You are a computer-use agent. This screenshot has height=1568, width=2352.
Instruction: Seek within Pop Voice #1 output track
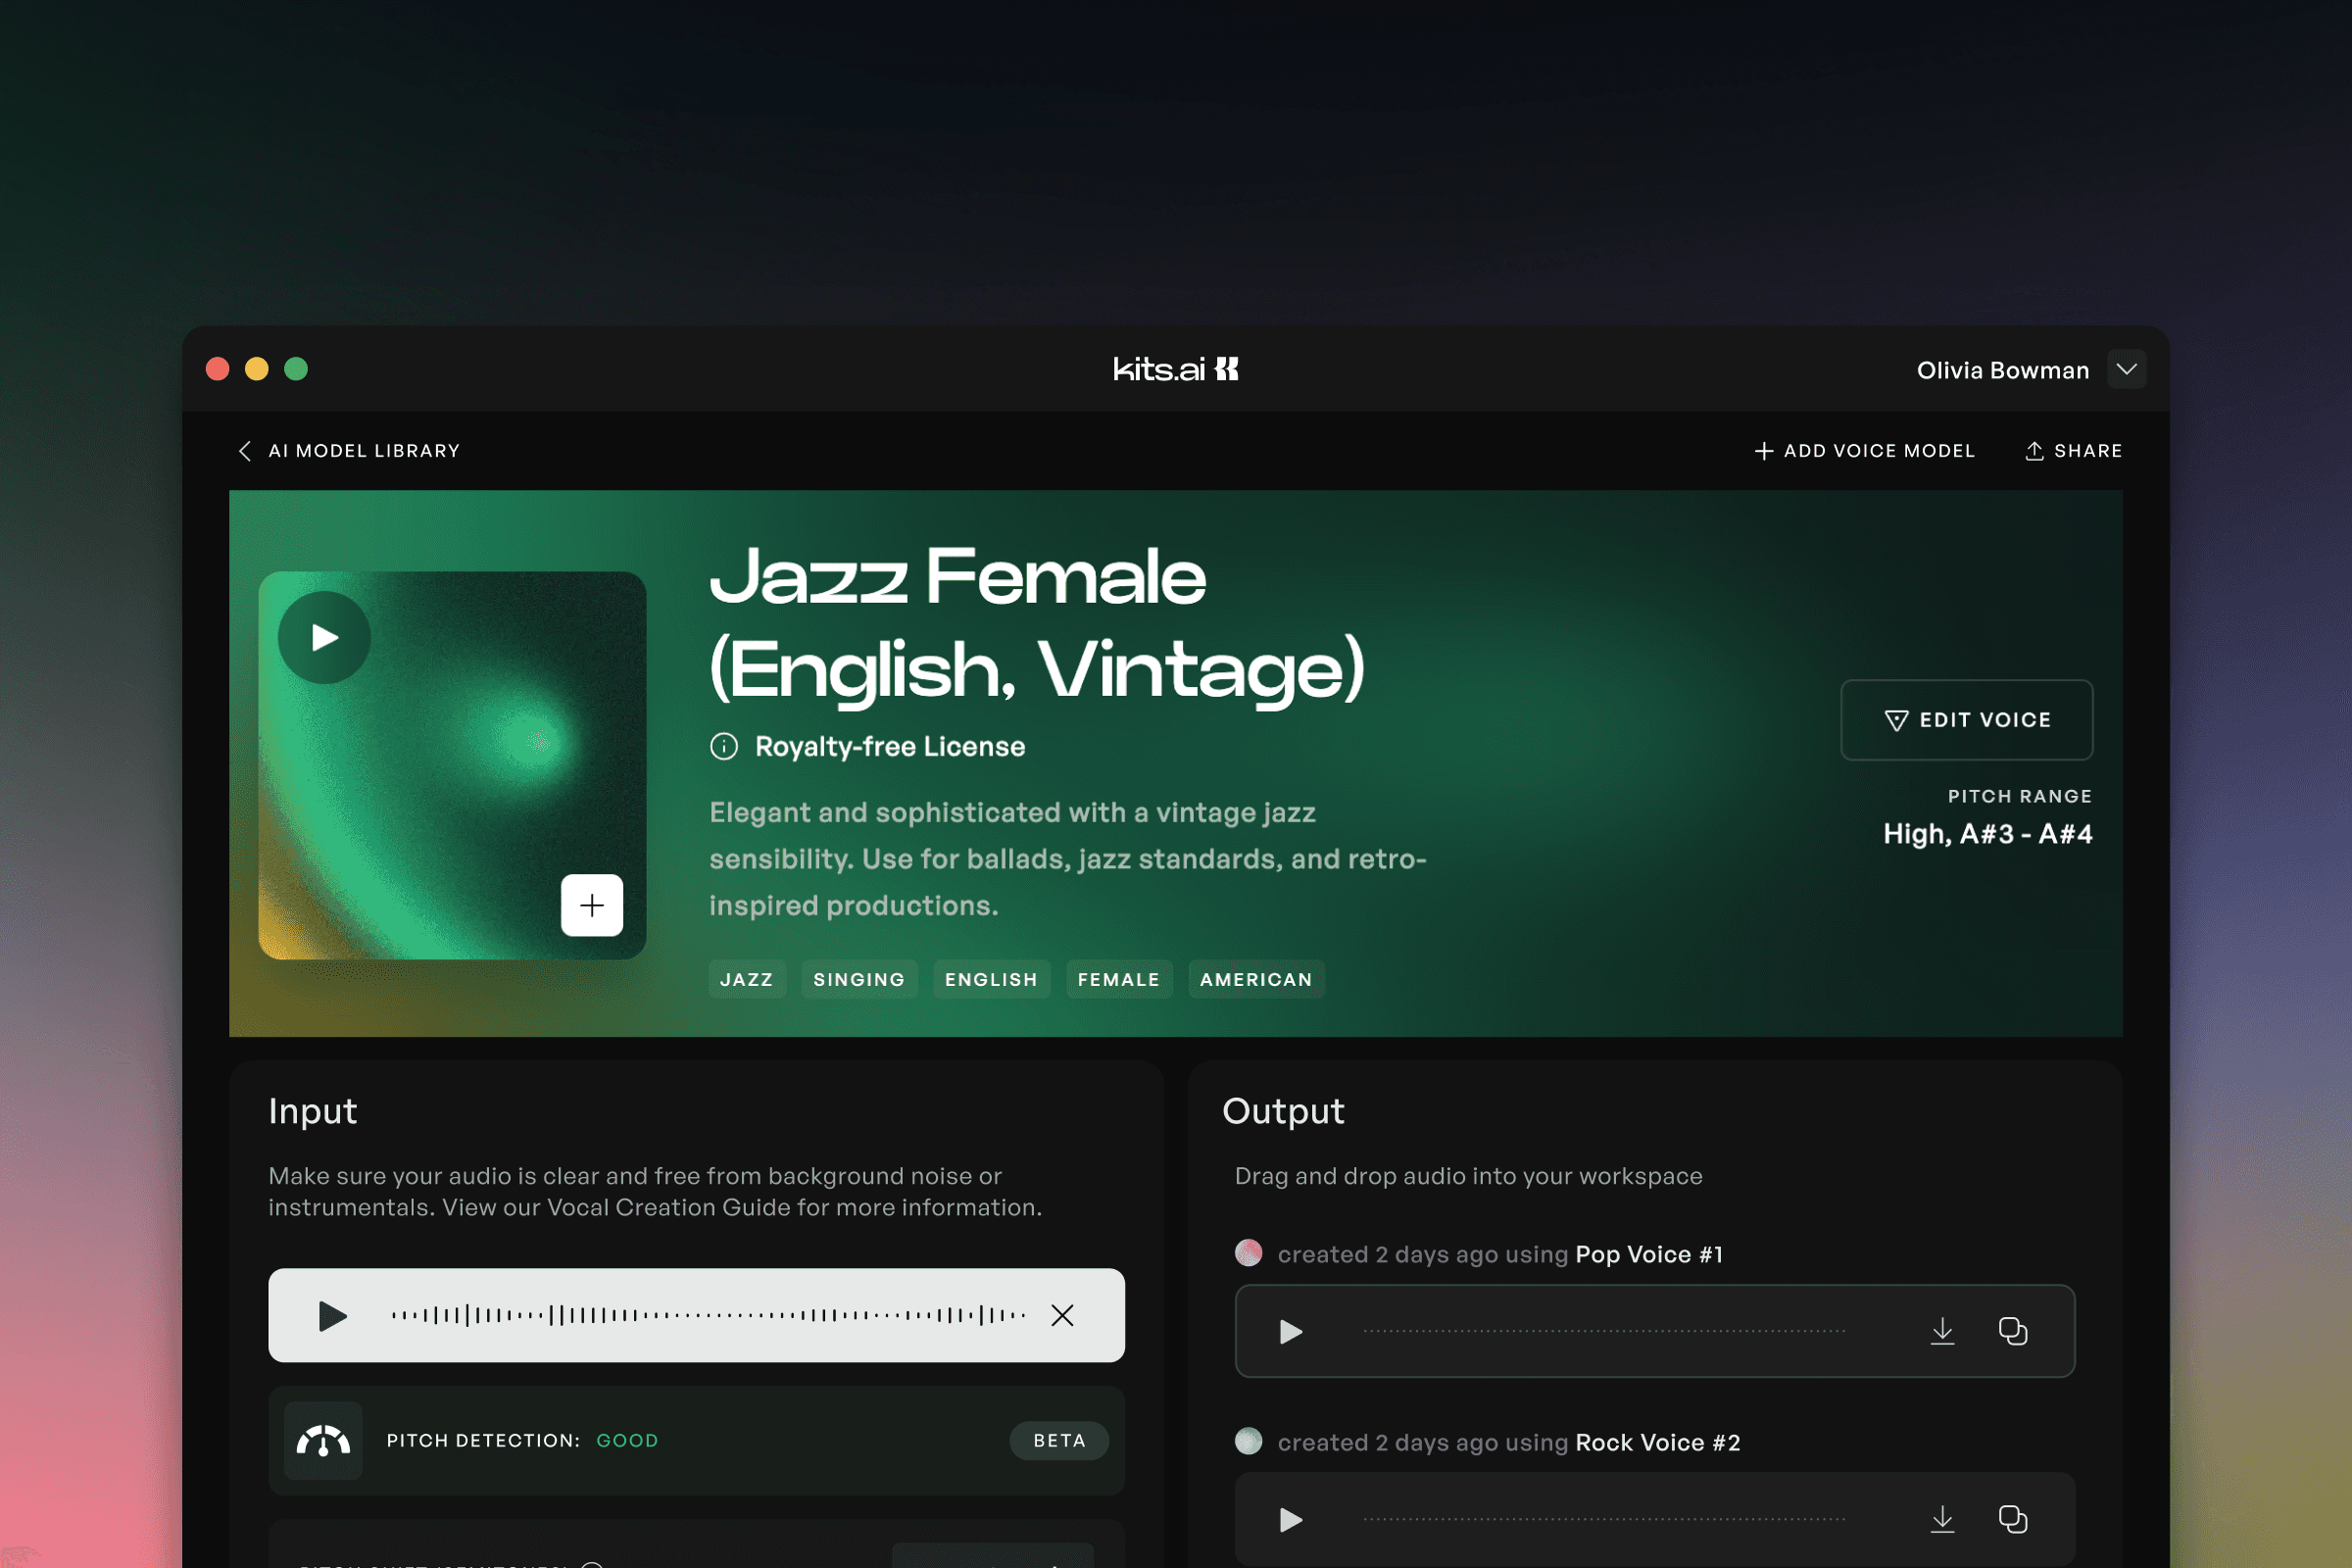[x=1604, y=1331]
